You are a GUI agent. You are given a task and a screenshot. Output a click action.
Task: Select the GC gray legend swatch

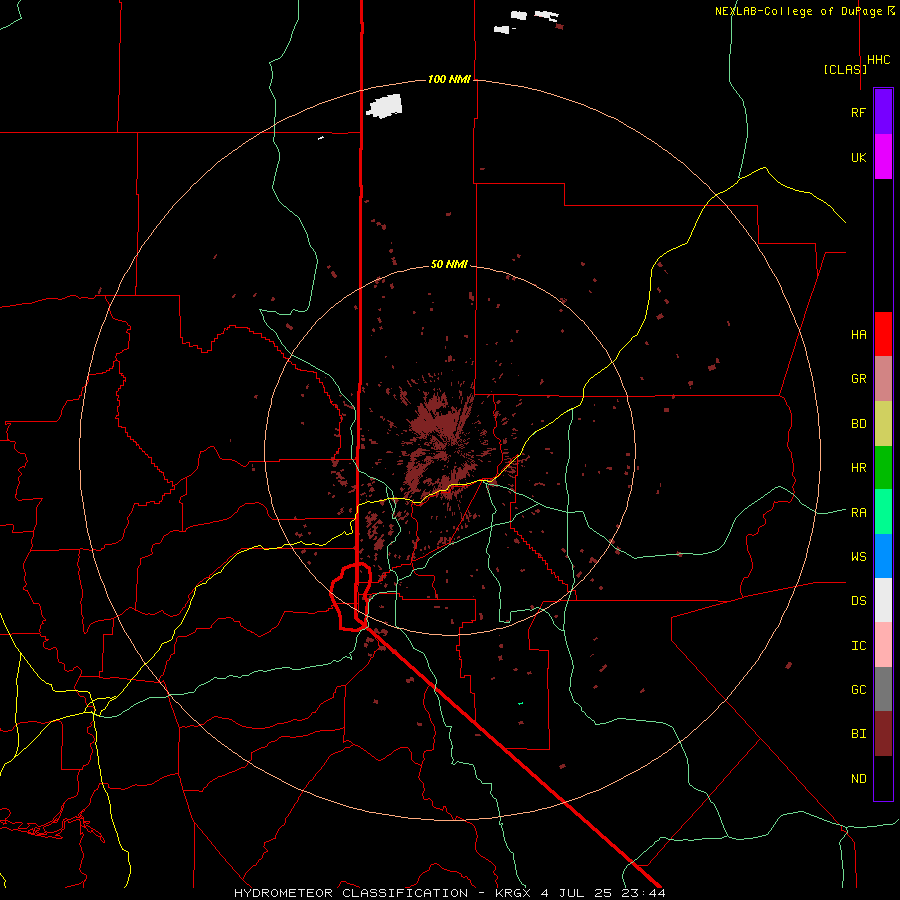883,689
